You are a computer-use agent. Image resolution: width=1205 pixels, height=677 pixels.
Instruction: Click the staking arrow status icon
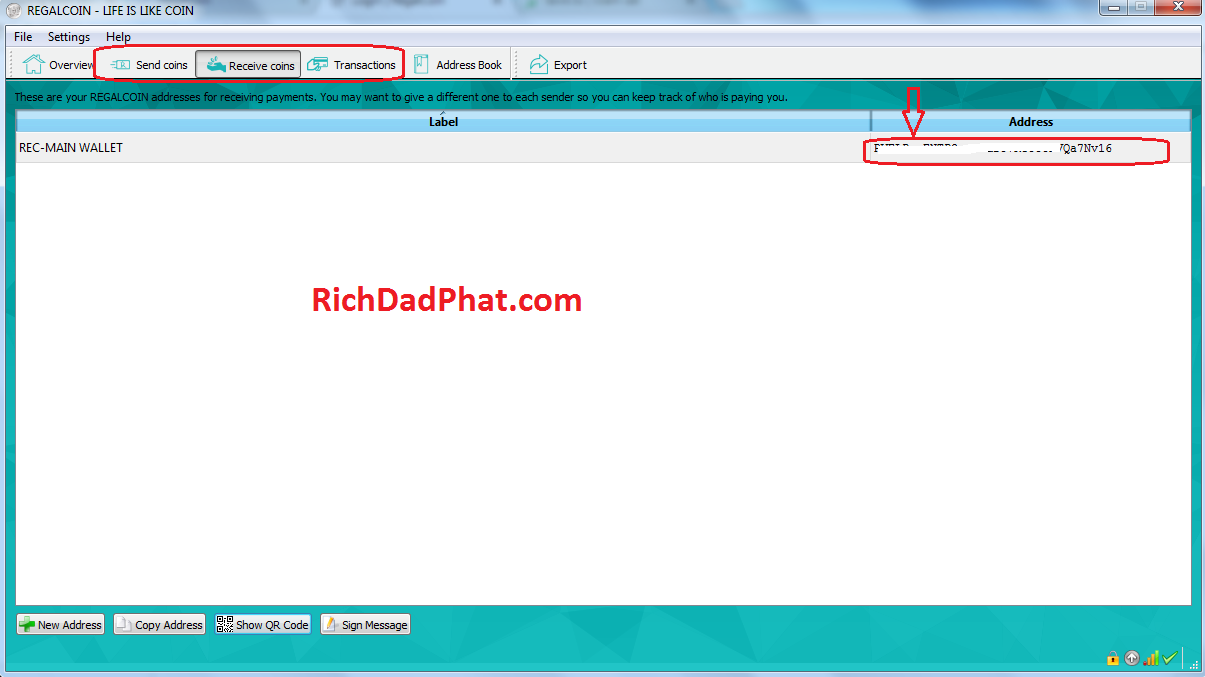(x=1132, y=658)
